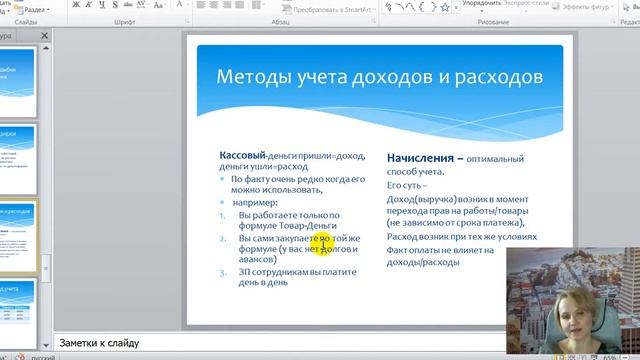Image resolution: width=640 pixels, height=360 pixels.
Task: Select the curve shape
Action: (x=411, y=7)
